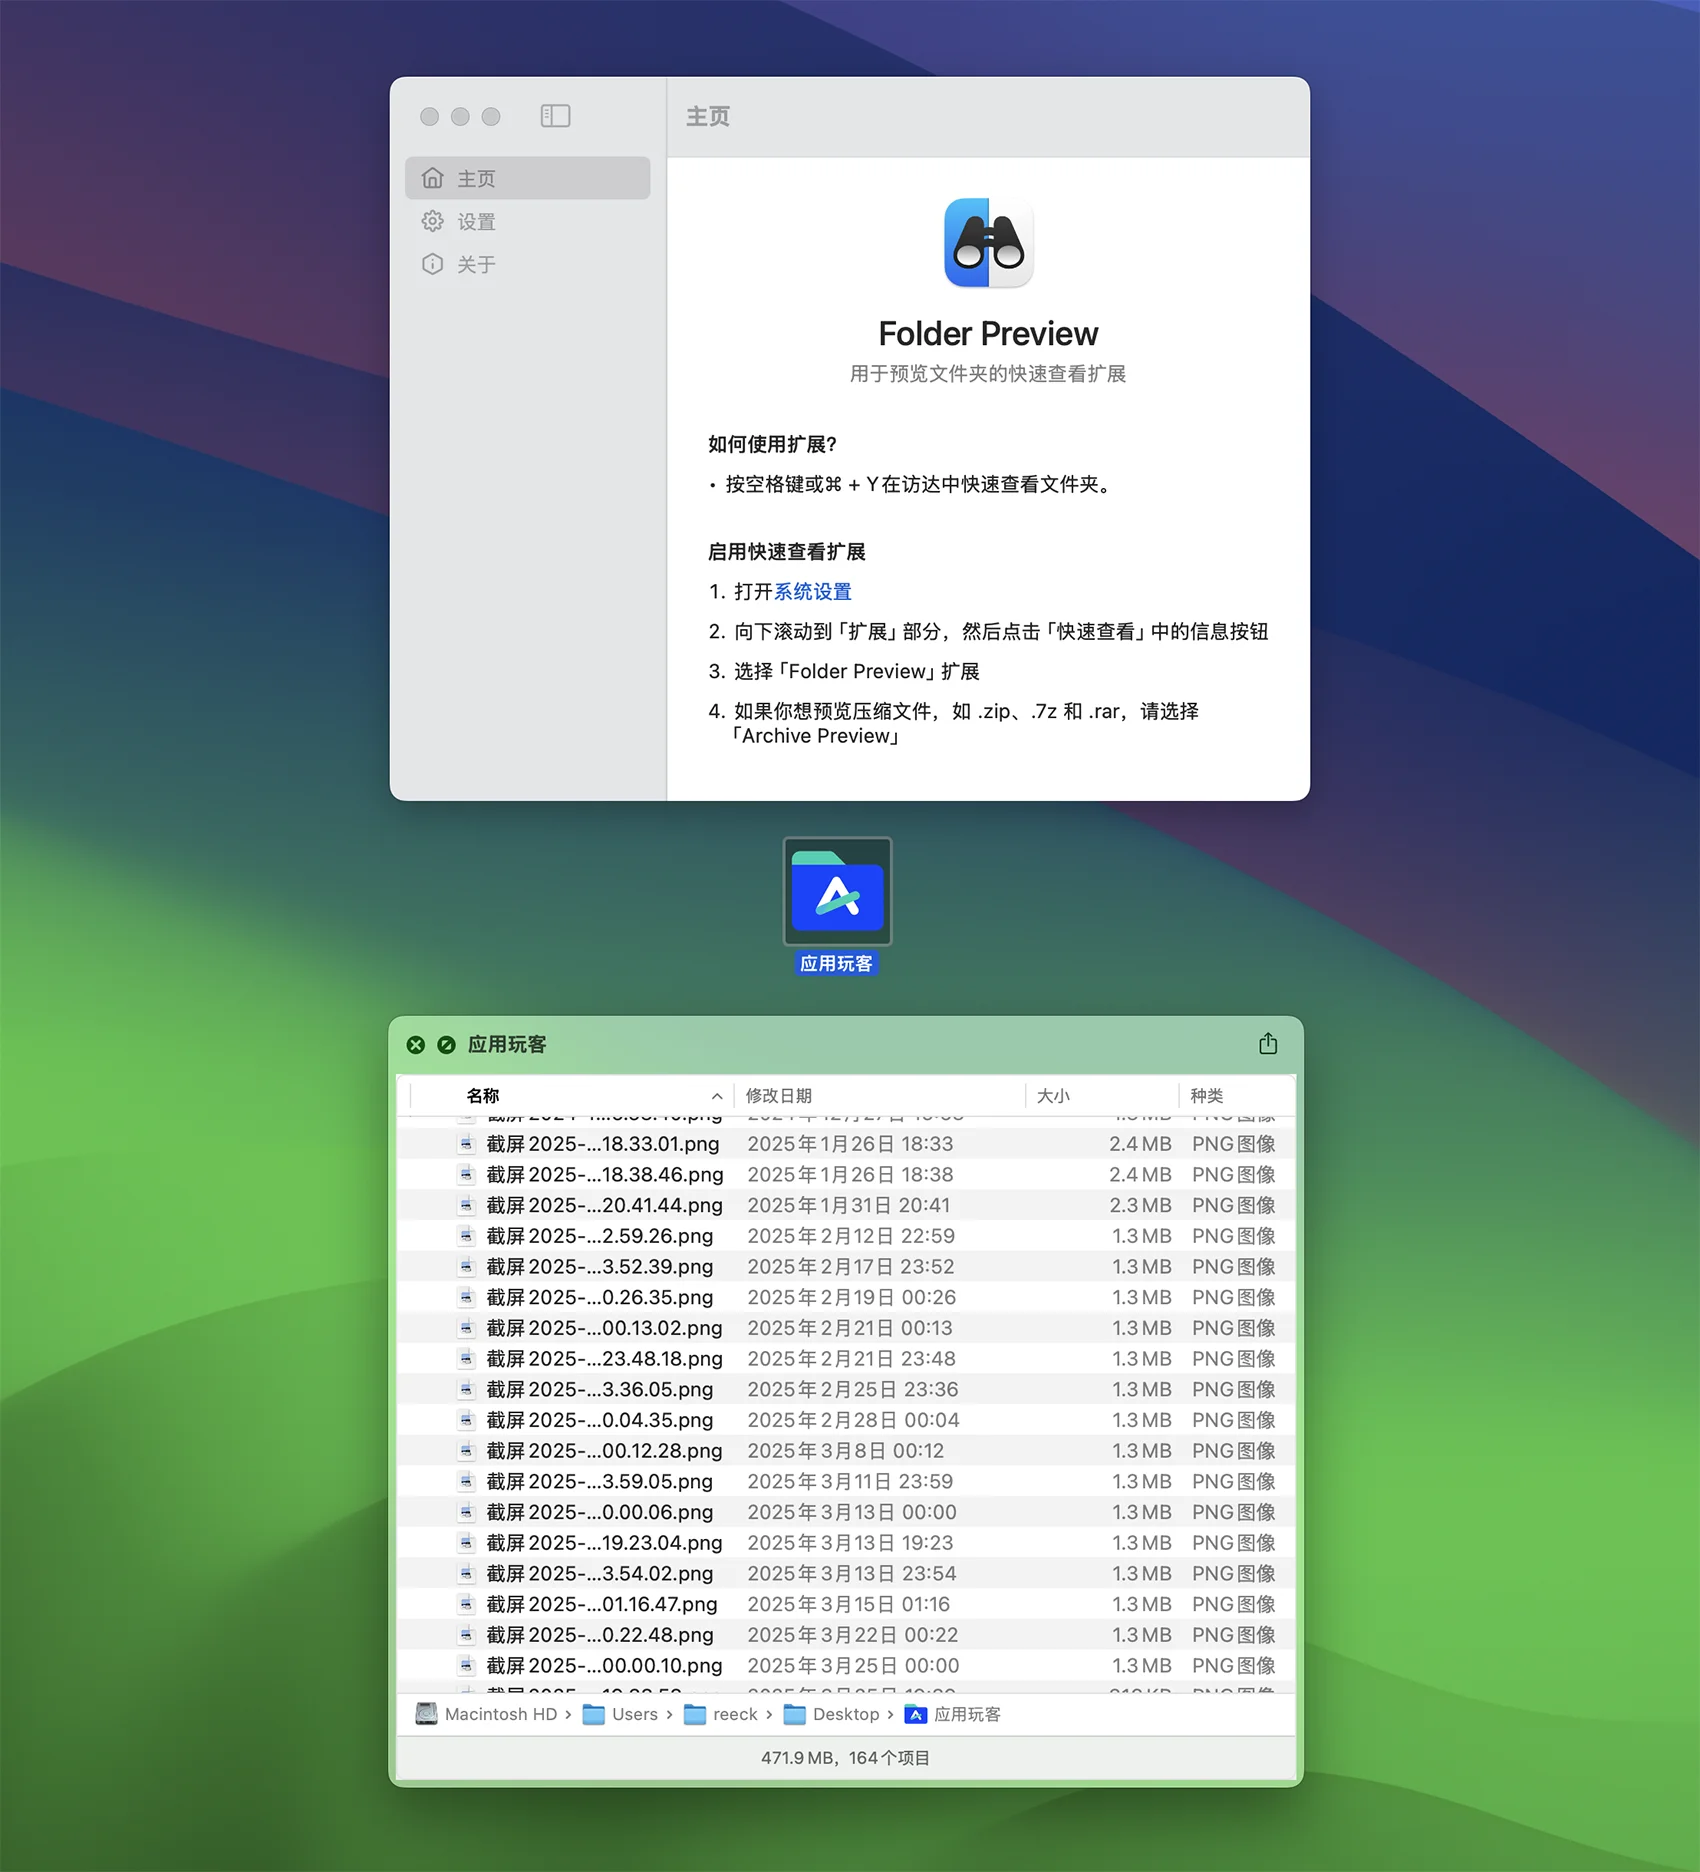Sort by 名称 column header
1700x1872 pixels.
coord(483,1095)
